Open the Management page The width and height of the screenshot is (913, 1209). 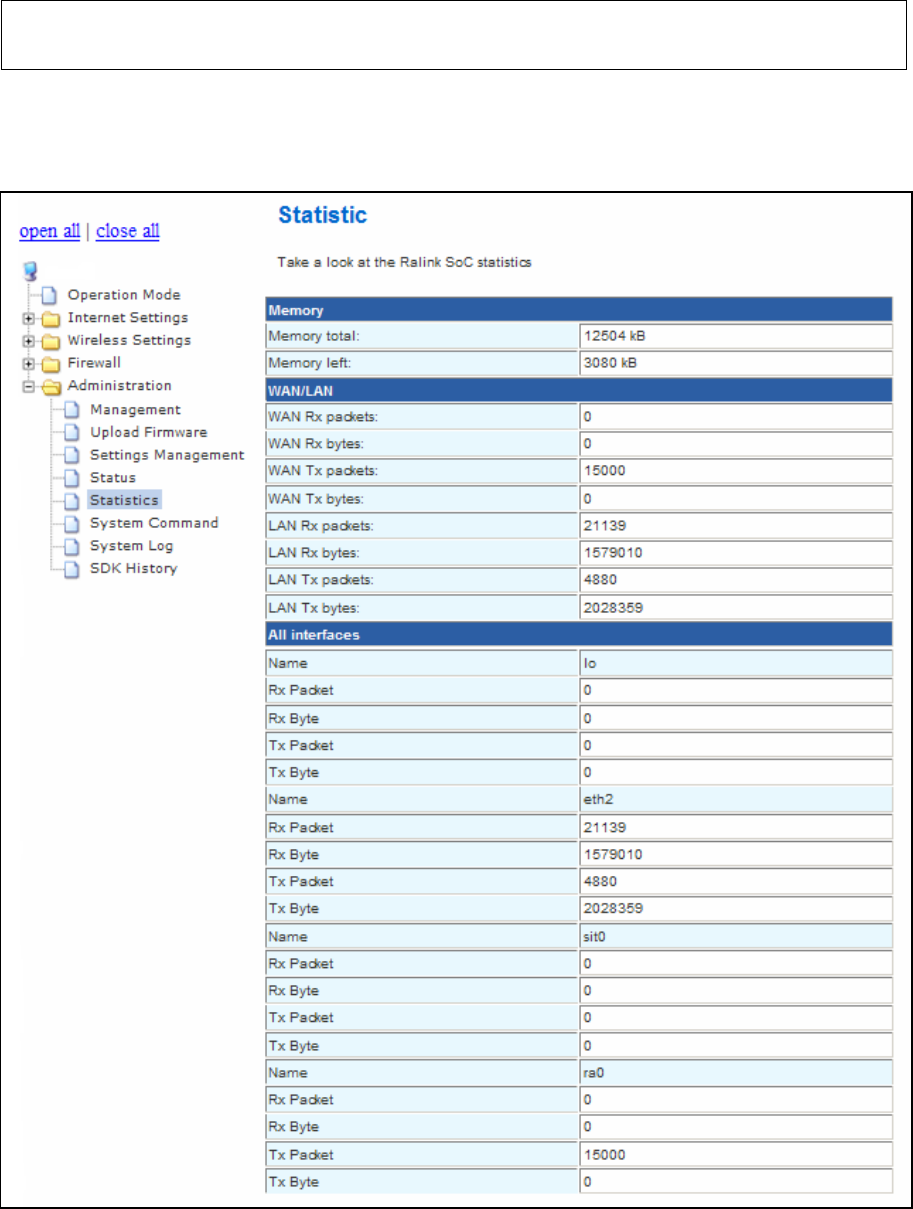pos(135,409)
